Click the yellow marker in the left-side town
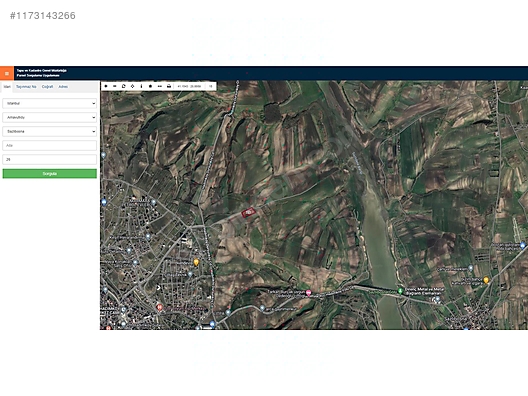 pos(196,262)
